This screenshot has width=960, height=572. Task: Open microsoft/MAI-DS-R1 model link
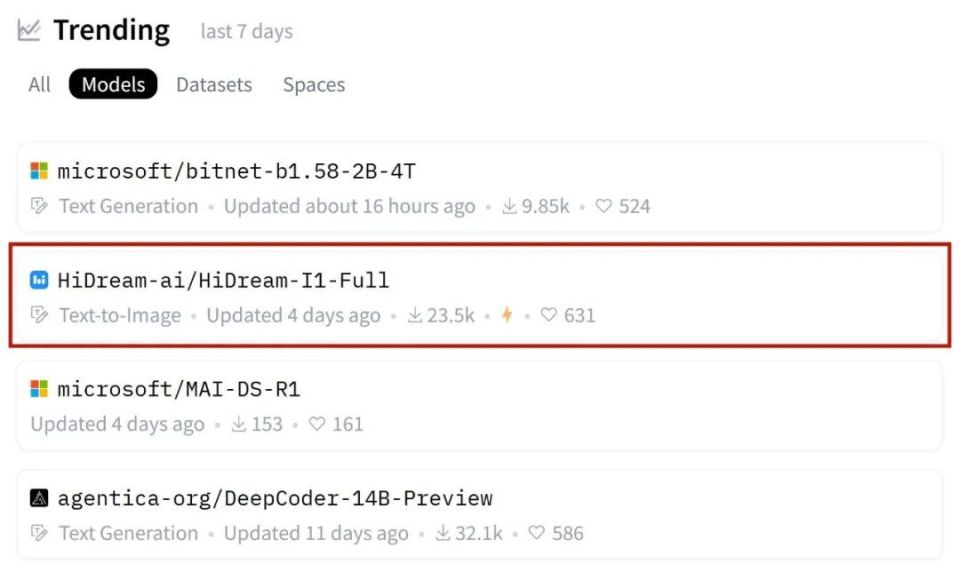click(x=179, y=389)
